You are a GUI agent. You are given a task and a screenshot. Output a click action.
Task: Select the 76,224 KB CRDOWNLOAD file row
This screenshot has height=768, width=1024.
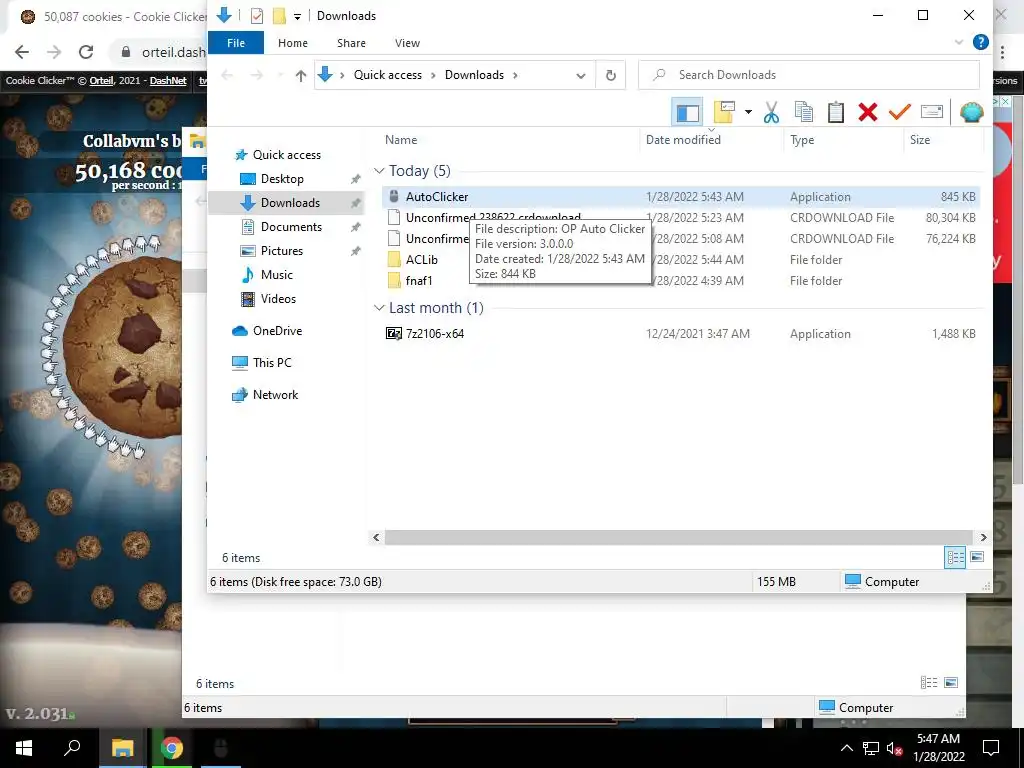[x=681, y=238]
